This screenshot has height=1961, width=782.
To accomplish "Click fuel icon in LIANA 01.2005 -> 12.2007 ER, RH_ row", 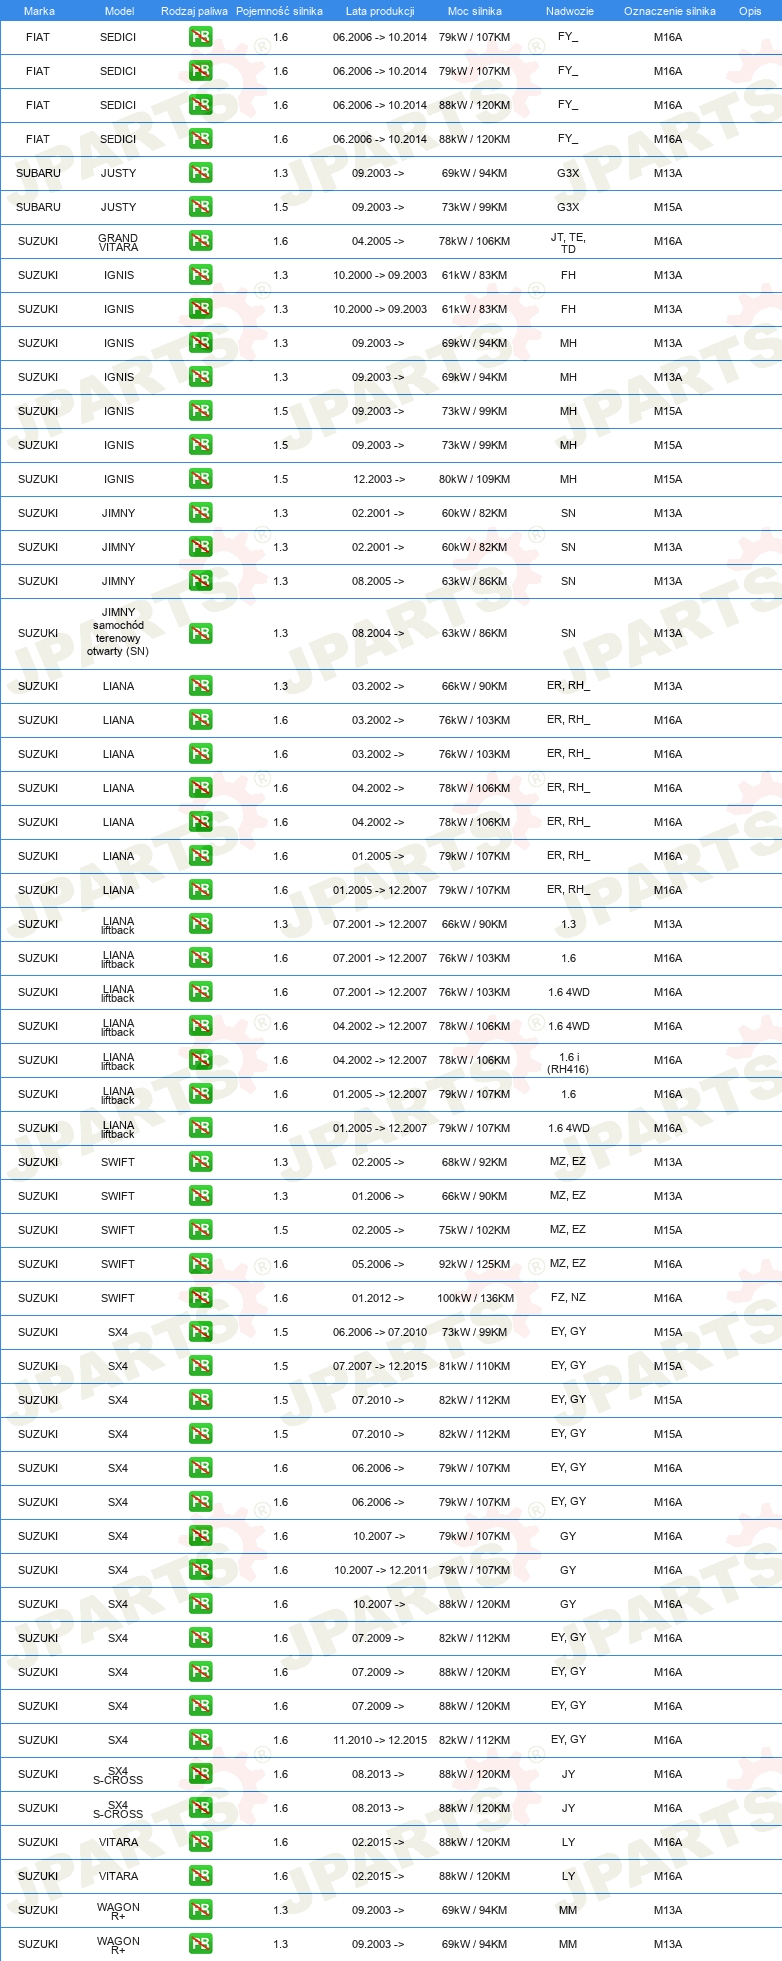I will pyautogui.click(x=200, y=890).
